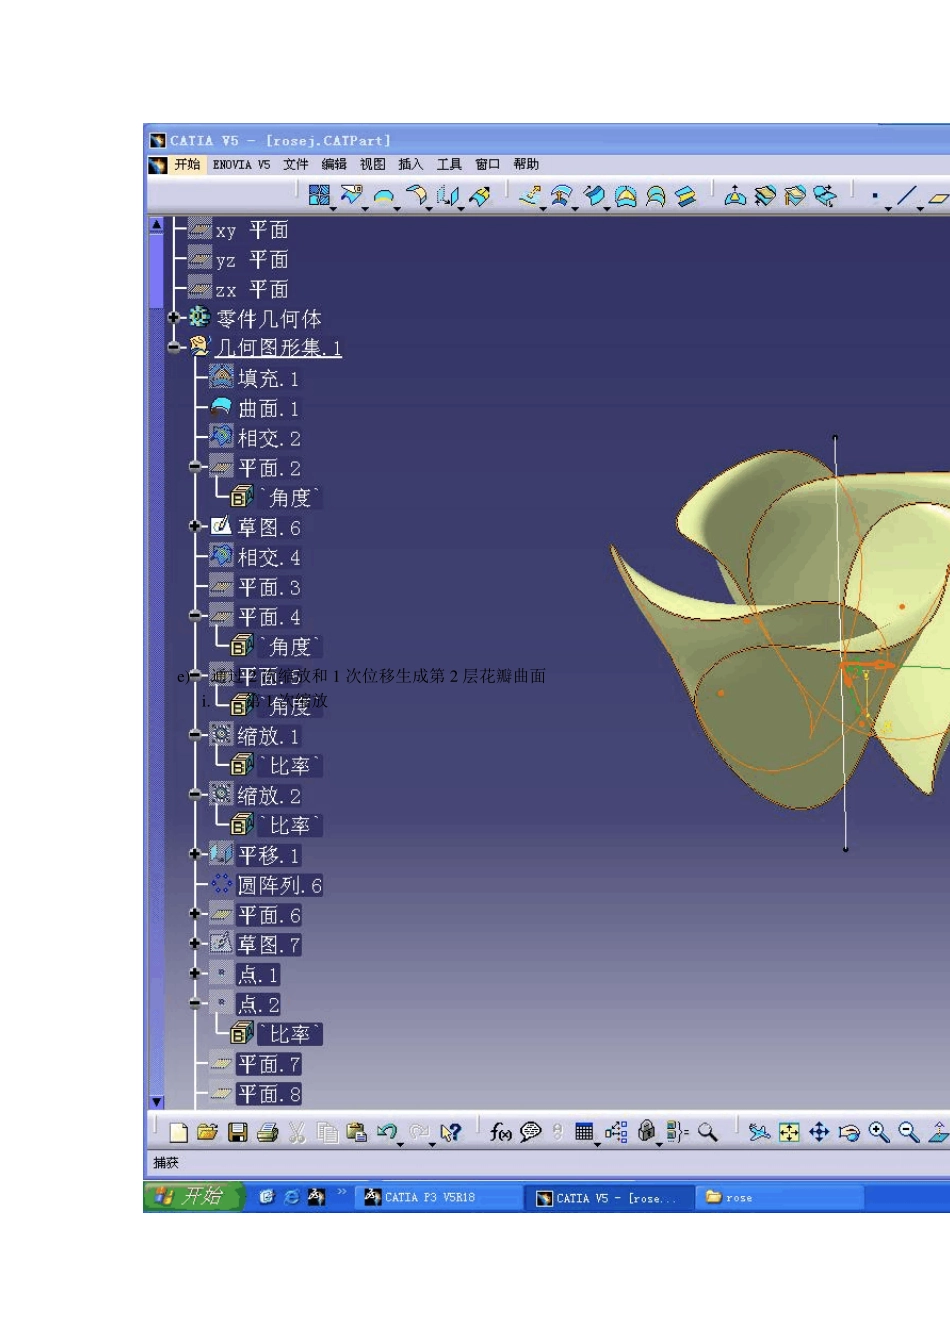Select the 平面.8 tree item
The width and height of the screenshot is (950, 1344).
tap(256, 1094)
